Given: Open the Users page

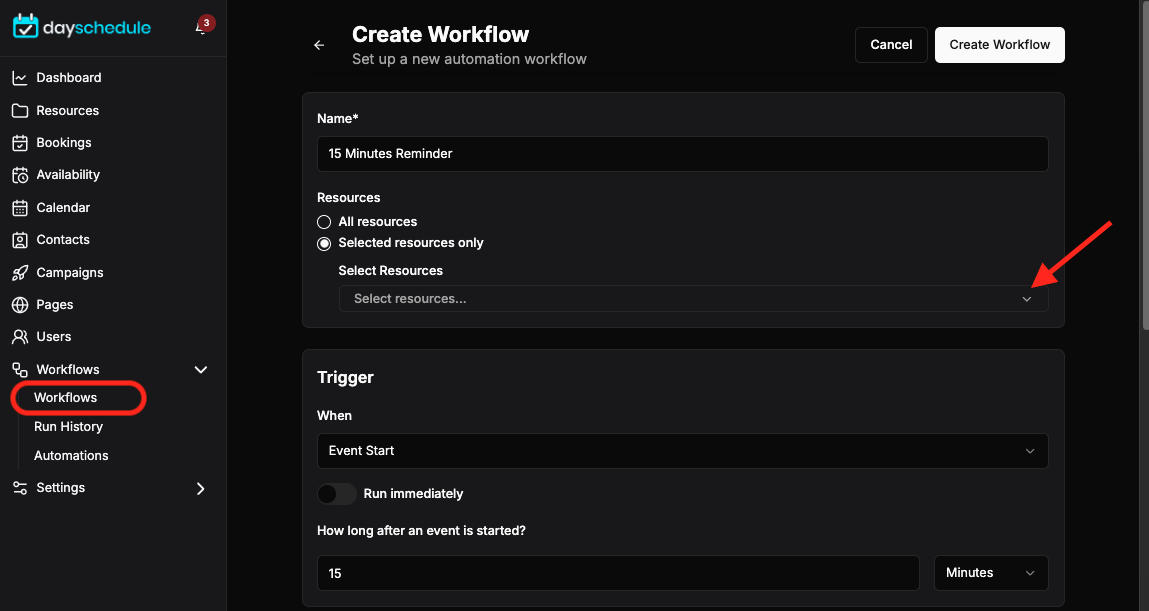Looking at the screenshot, I should (x=53, y=337).
